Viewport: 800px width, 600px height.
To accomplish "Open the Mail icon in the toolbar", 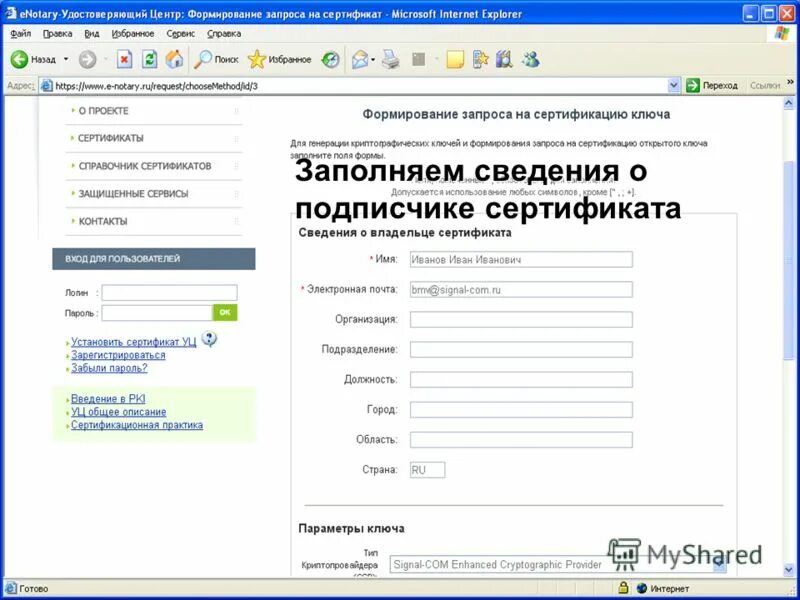I will tap(362, 58).
